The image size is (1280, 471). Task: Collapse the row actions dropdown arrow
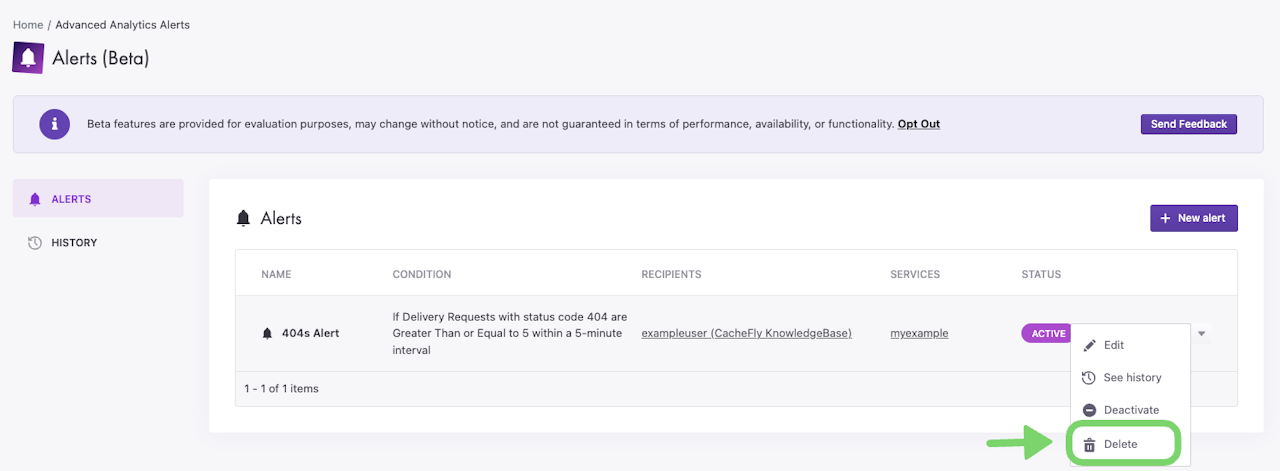(x=1202, y=333)
